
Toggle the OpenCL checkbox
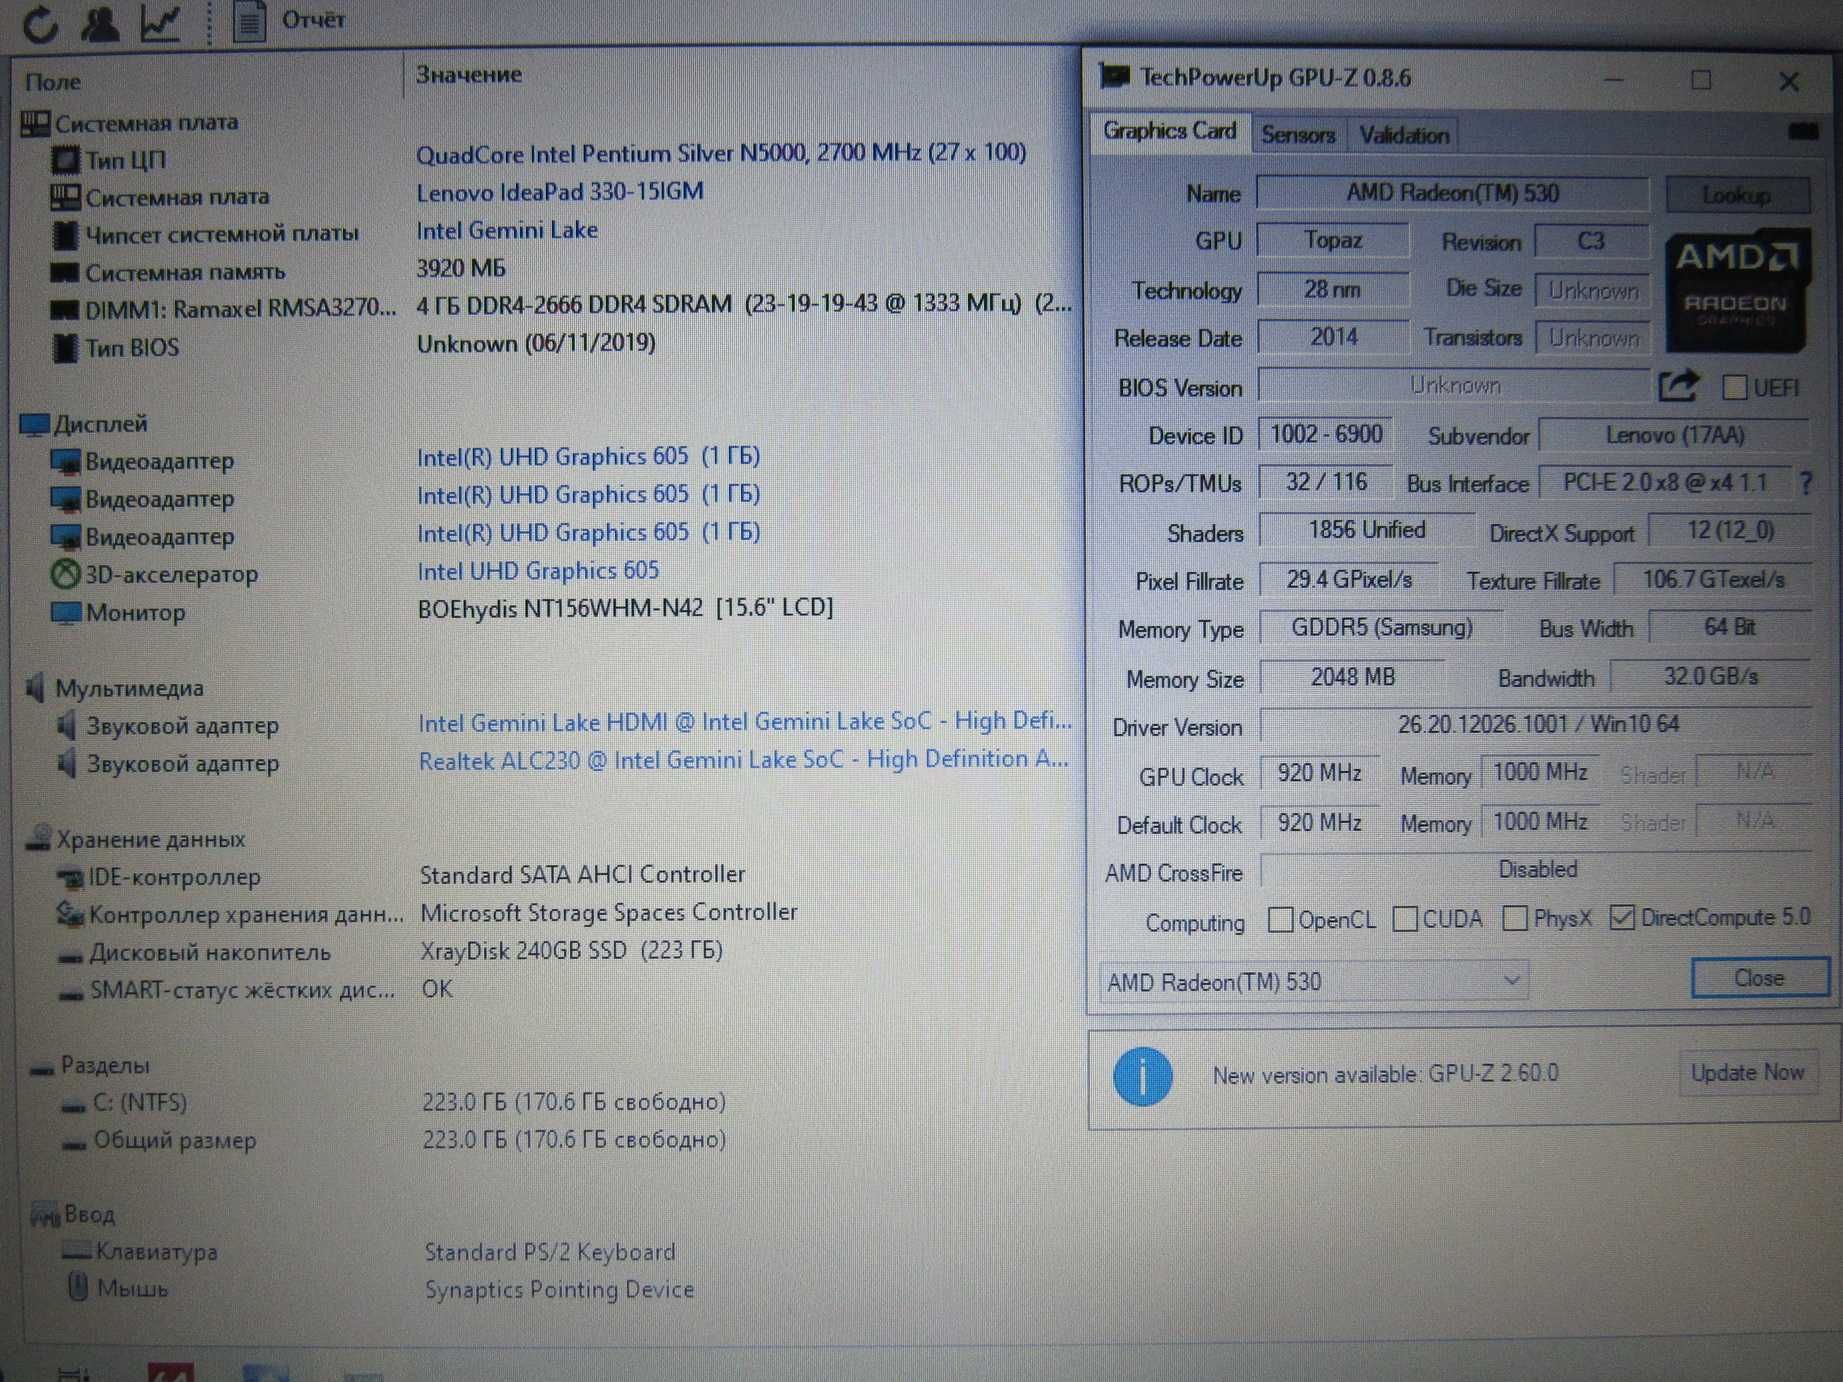click(1280, 919)
